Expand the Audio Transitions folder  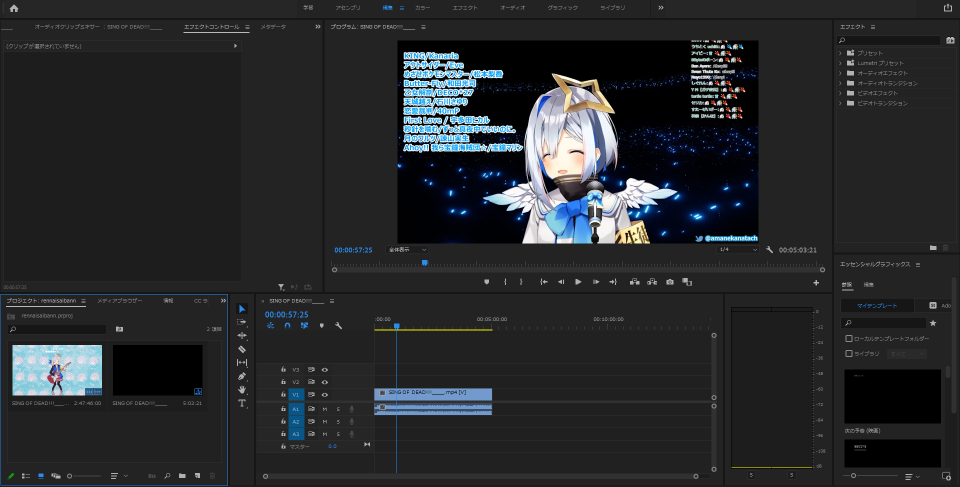pyautogui.click(x=840, y=83)
